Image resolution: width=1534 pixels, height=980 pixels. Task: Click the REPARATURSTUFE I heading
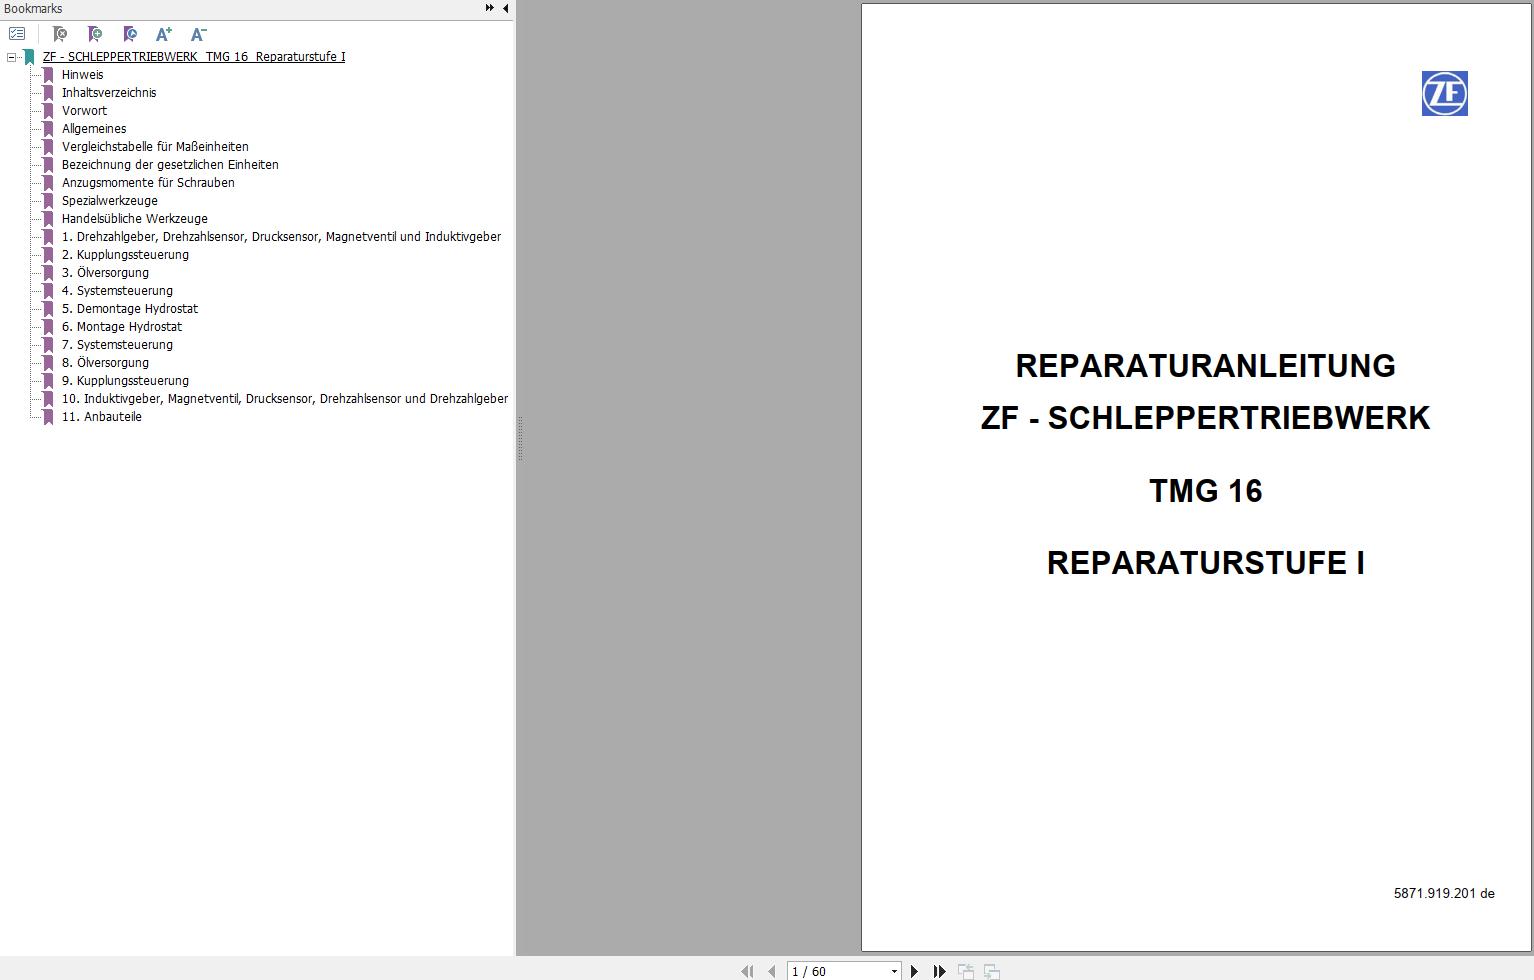[1205, 563]
